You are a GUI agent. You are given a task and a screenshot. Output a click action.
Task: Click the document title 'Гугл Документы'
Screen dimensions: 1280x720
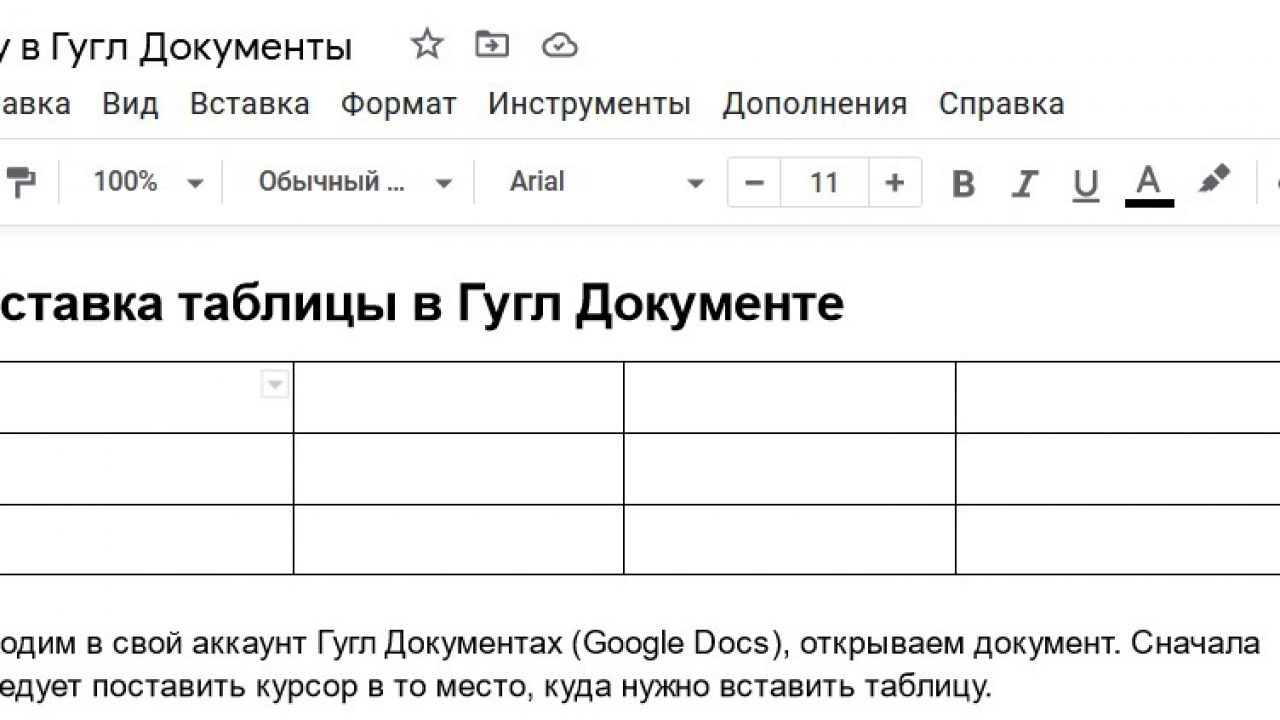pyautogui.click(x=200, y=47)
